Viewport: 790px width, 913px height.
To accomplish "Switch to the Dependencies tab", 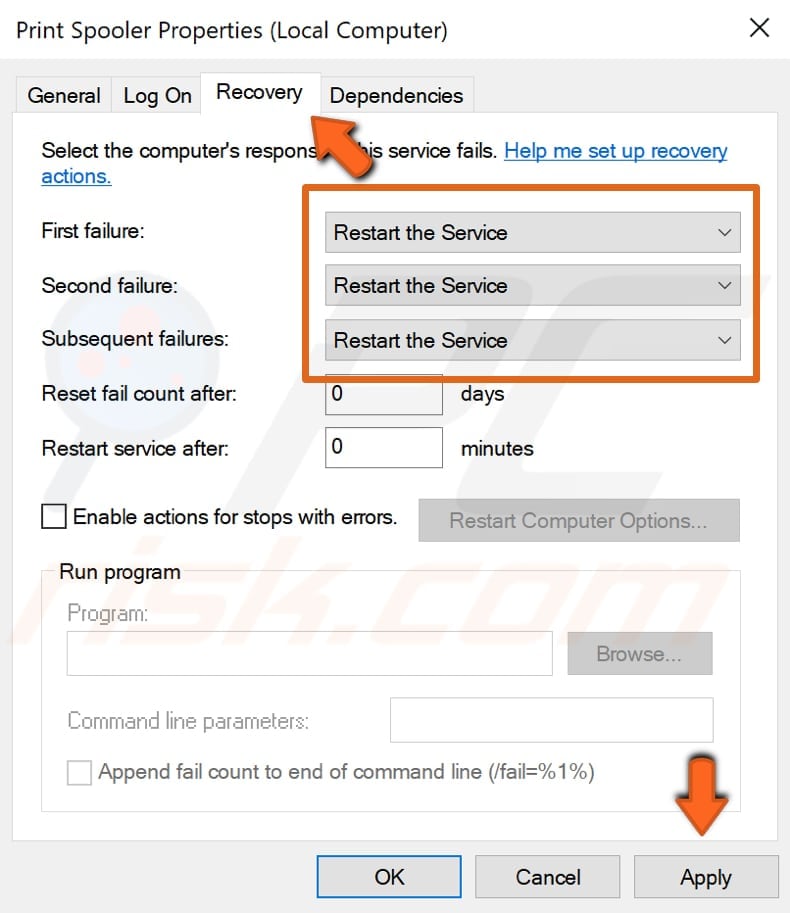I will 397,95.
